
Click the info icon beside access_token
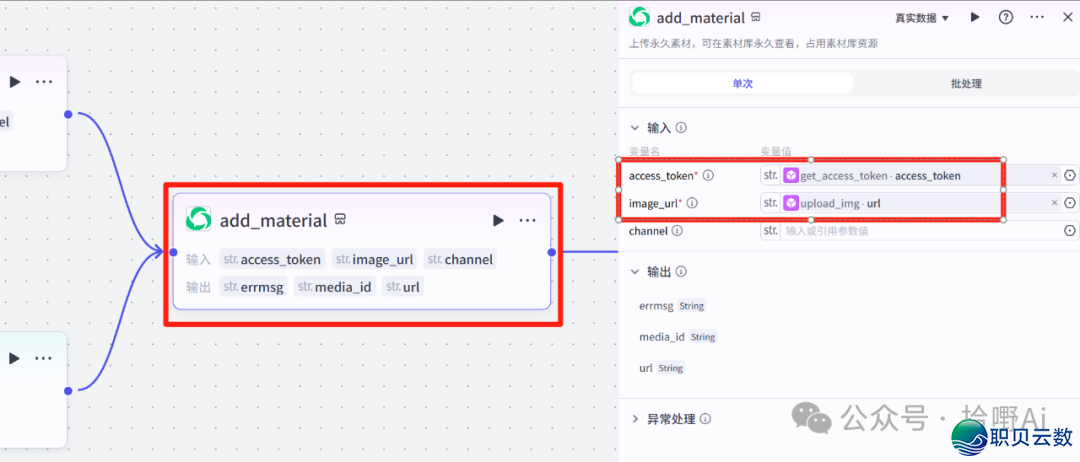[708, 176]
